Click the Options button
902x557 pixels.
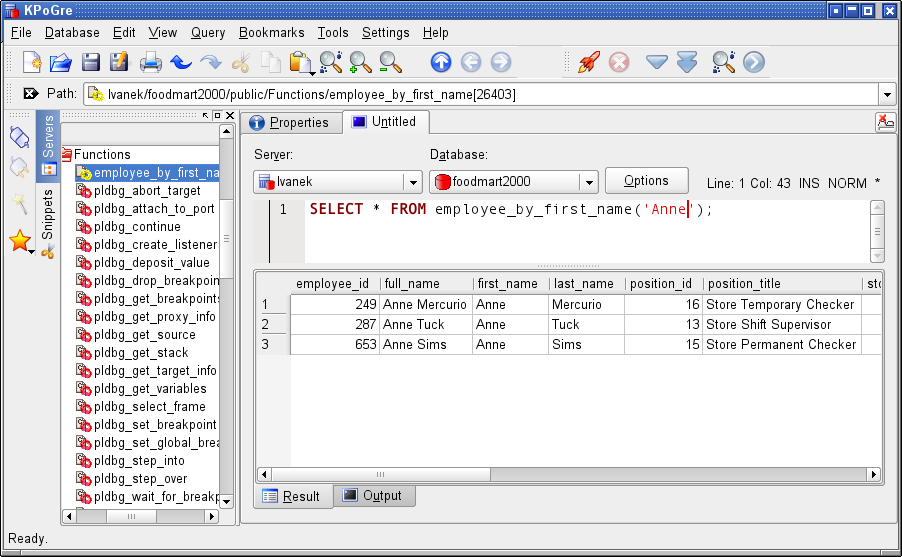646,181
